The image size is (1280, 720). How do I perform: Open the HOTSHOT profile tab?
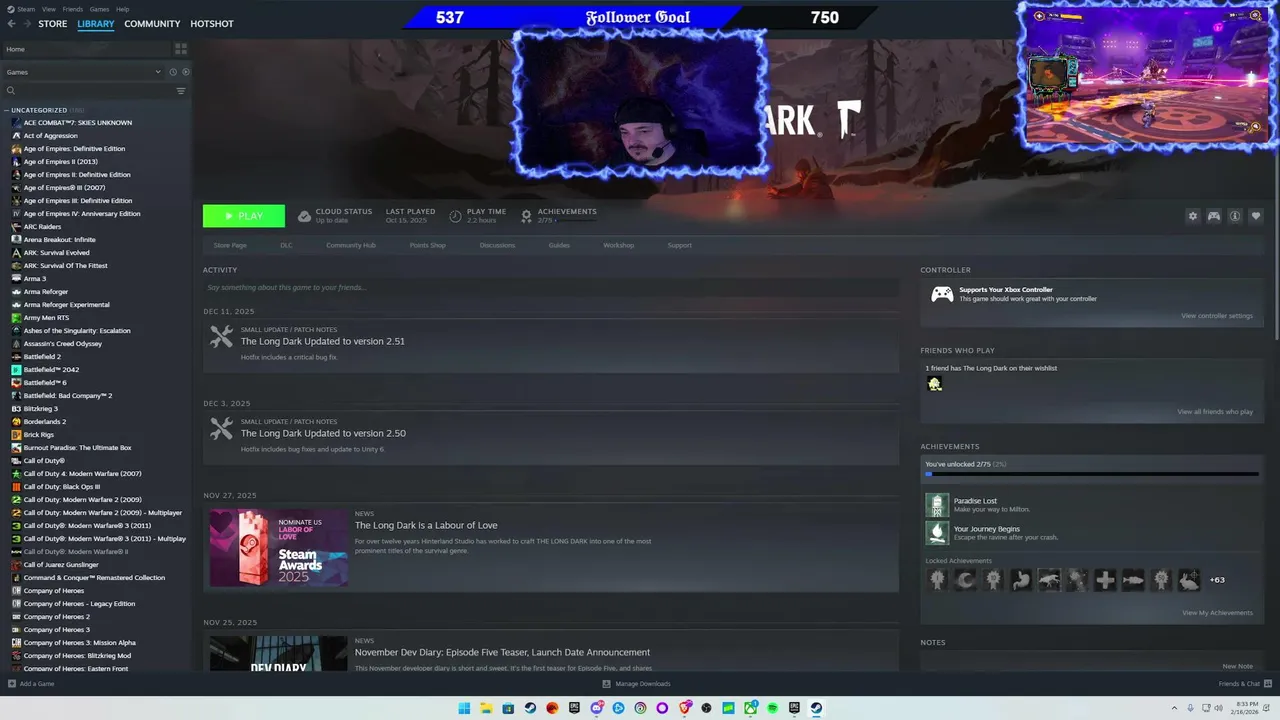coord(212,24)
